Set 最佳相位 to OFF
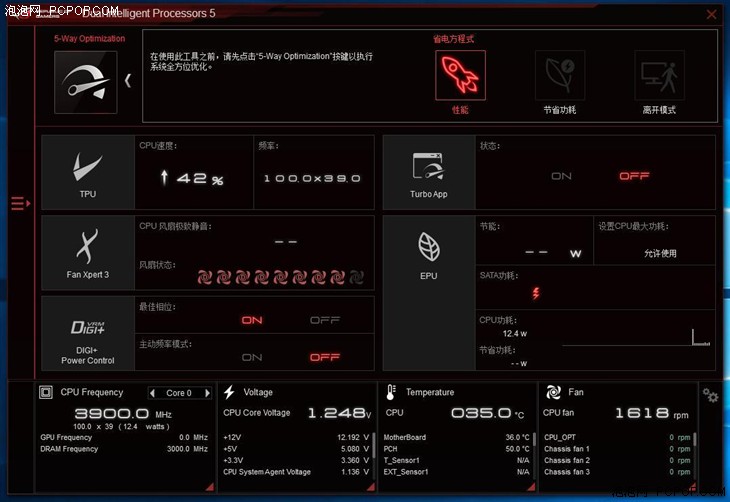This screenshot has width=730, height=502. (325, 320)
